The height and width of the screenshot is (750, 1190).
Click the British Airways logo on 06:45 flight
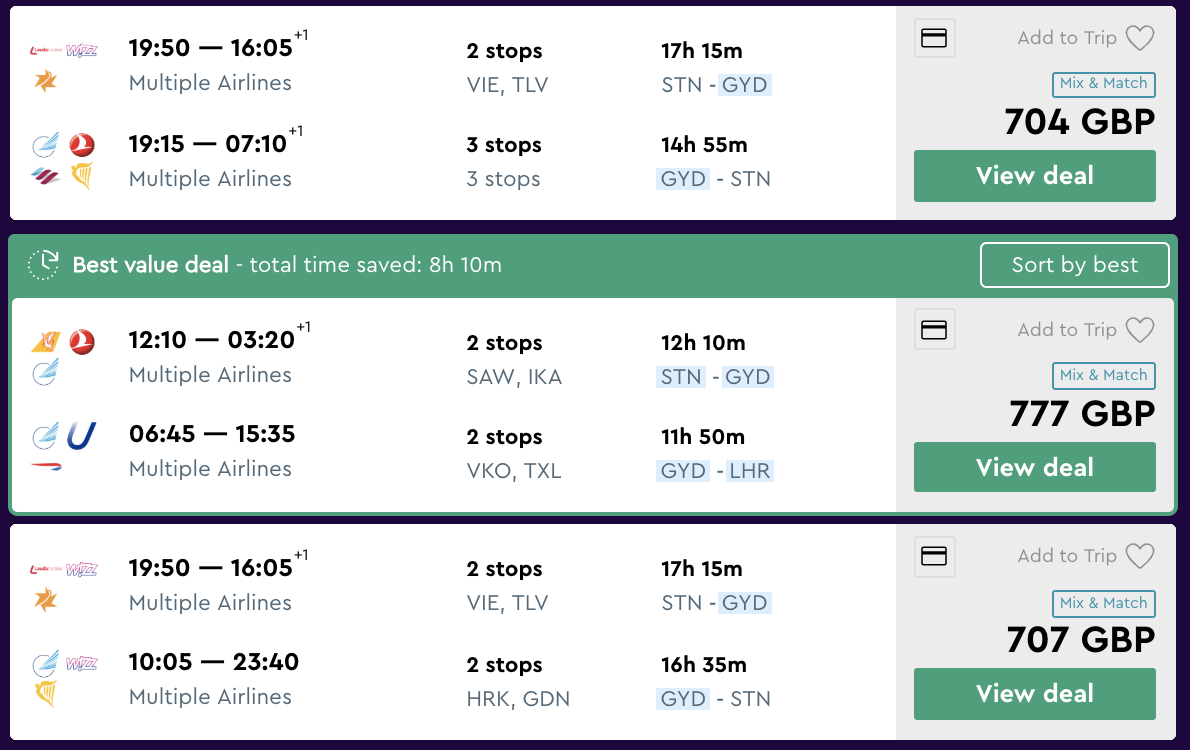[46, 467]
